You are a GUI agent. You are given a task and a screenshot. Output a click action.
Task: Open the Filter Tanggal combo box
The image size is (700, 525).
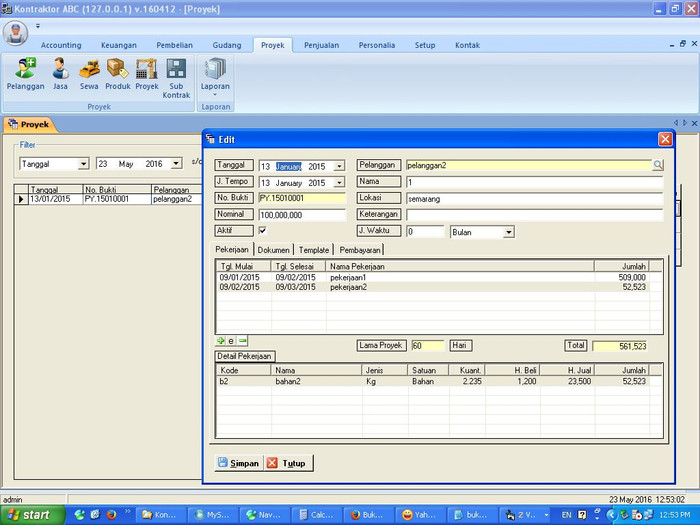83,163
